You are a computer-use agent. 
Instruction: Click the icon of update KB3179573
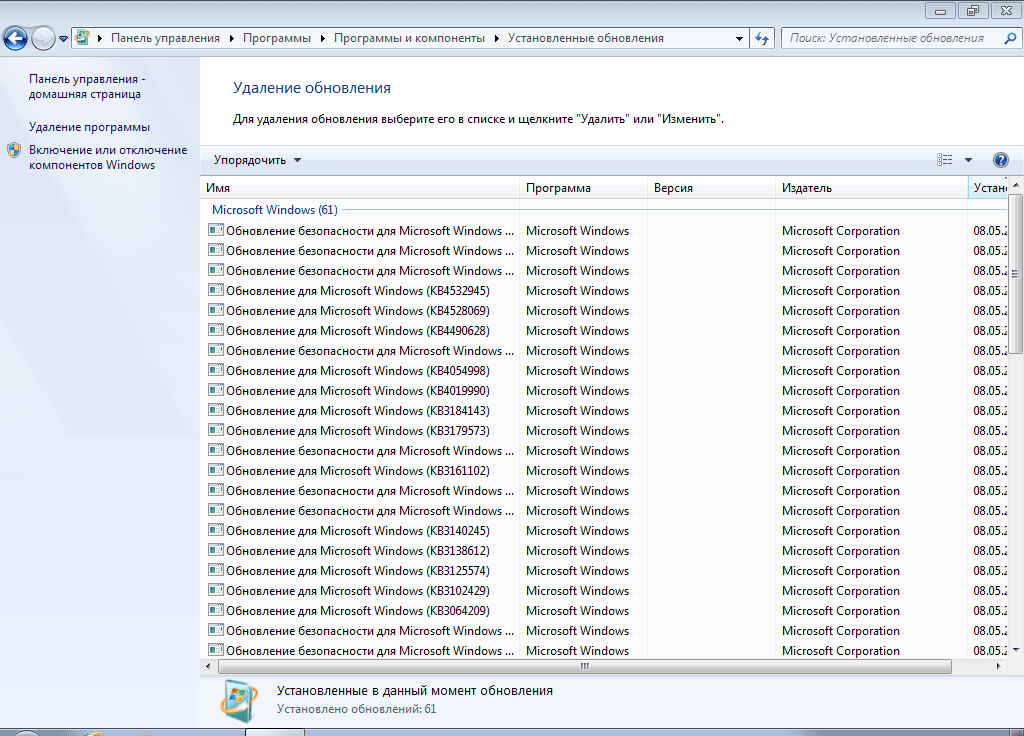[216, 430]
